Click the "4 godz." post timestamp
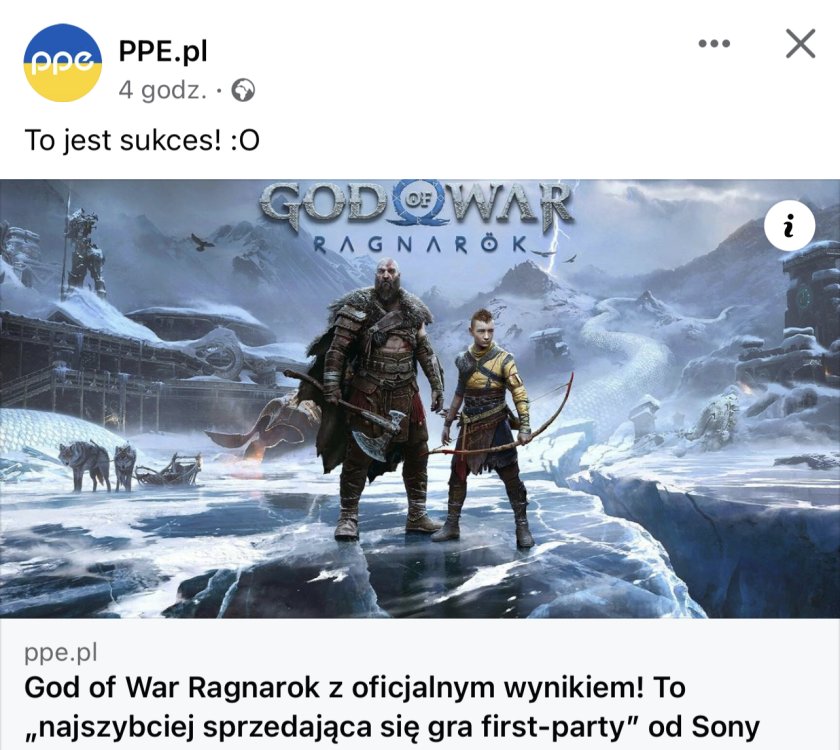This screenshot has width=840, height=750. (x=162, y=90)
